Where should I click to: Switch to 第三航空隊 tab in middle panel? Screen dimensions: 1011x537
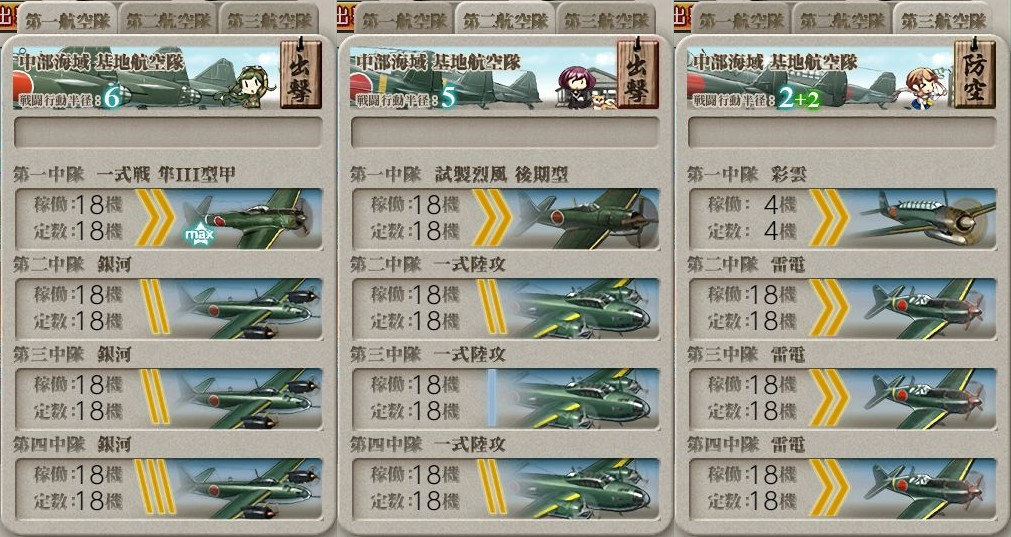[x=605, y=20]
